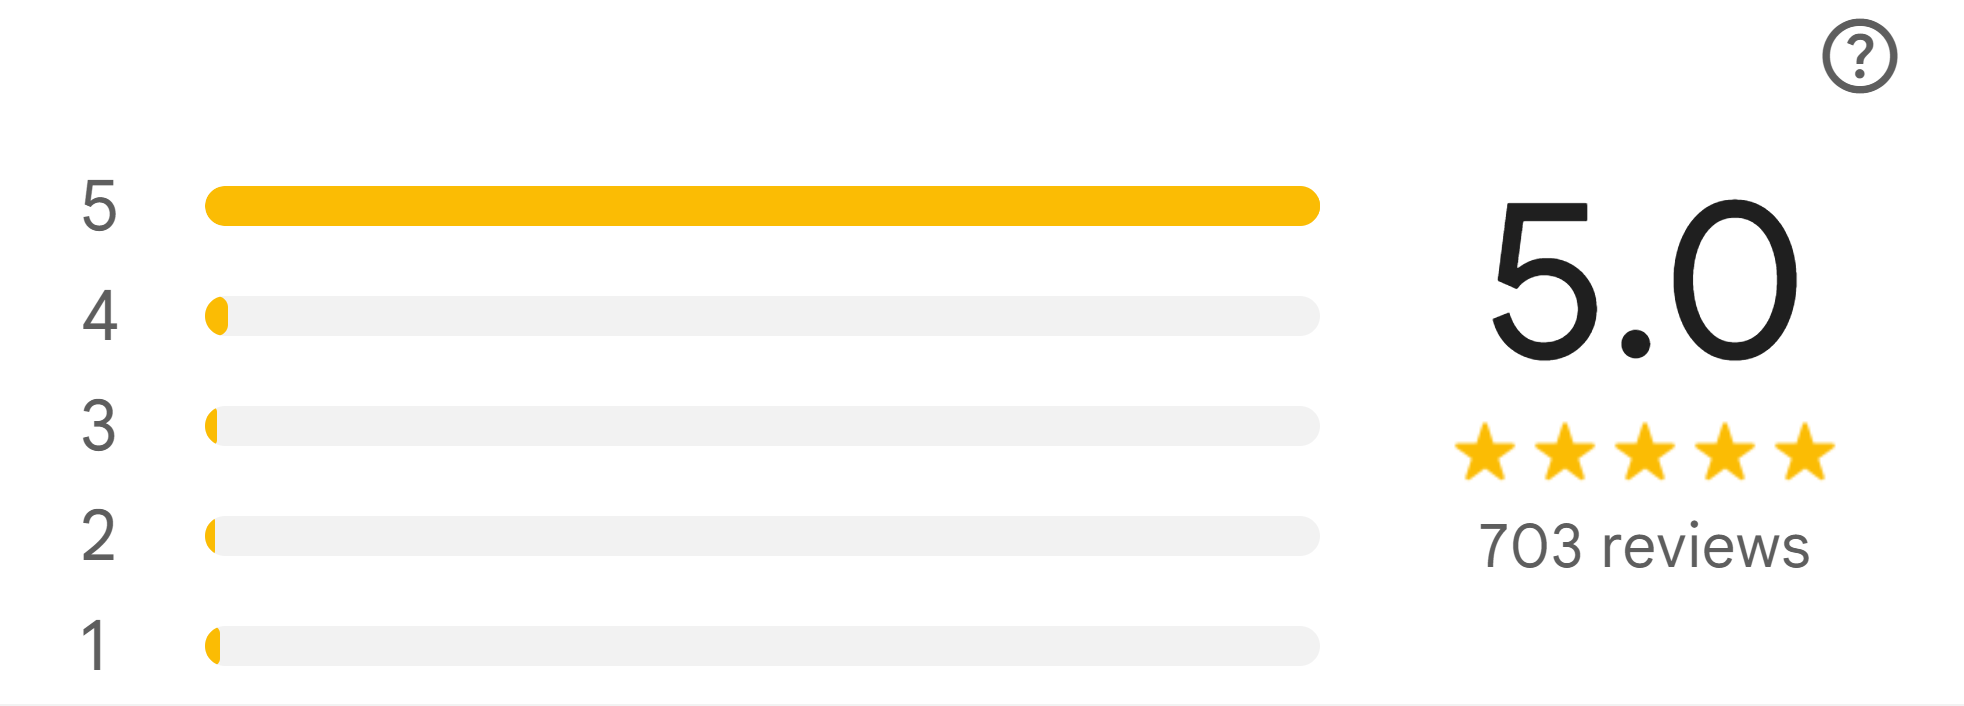Image resolution: width=1964 pixels, height=706 pixels.
Task: Click the number 4 rating label
Action: coord(99,316)
